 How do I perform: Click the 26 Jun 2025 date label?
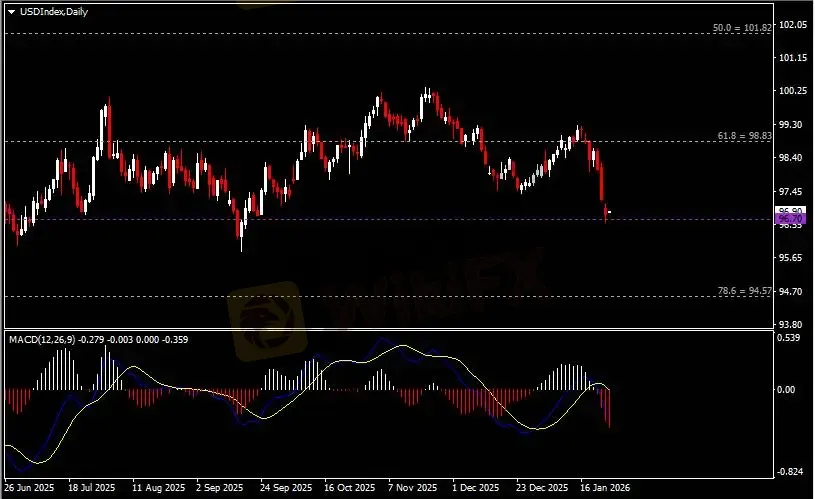(x=29, y=488)
